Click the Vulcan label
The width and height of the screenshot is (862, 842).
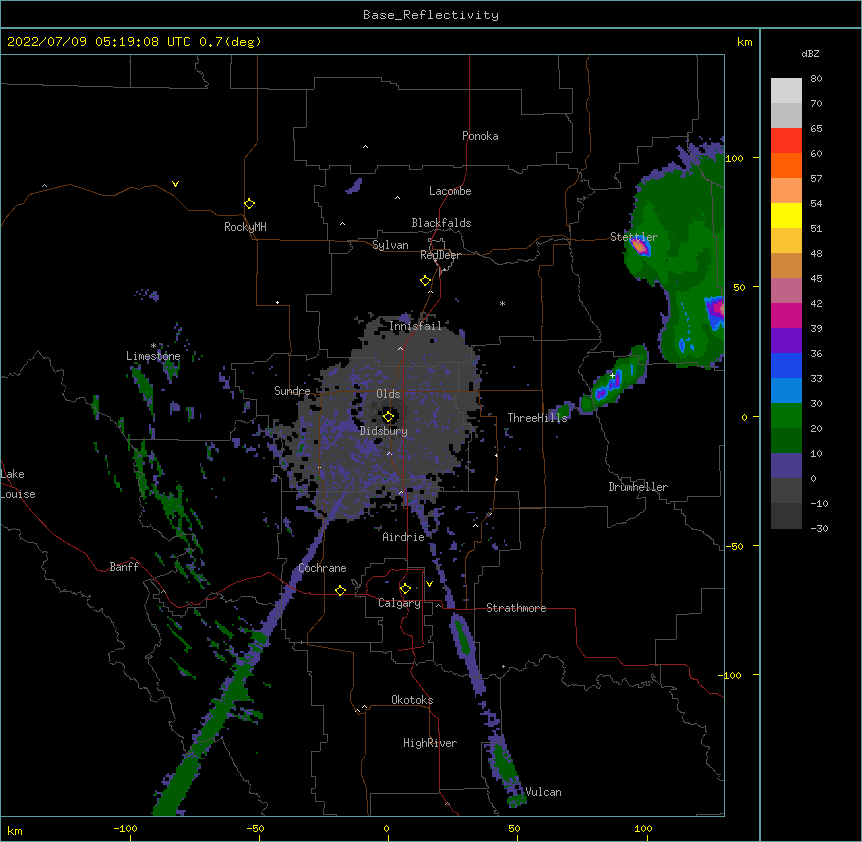coord(543,792)
